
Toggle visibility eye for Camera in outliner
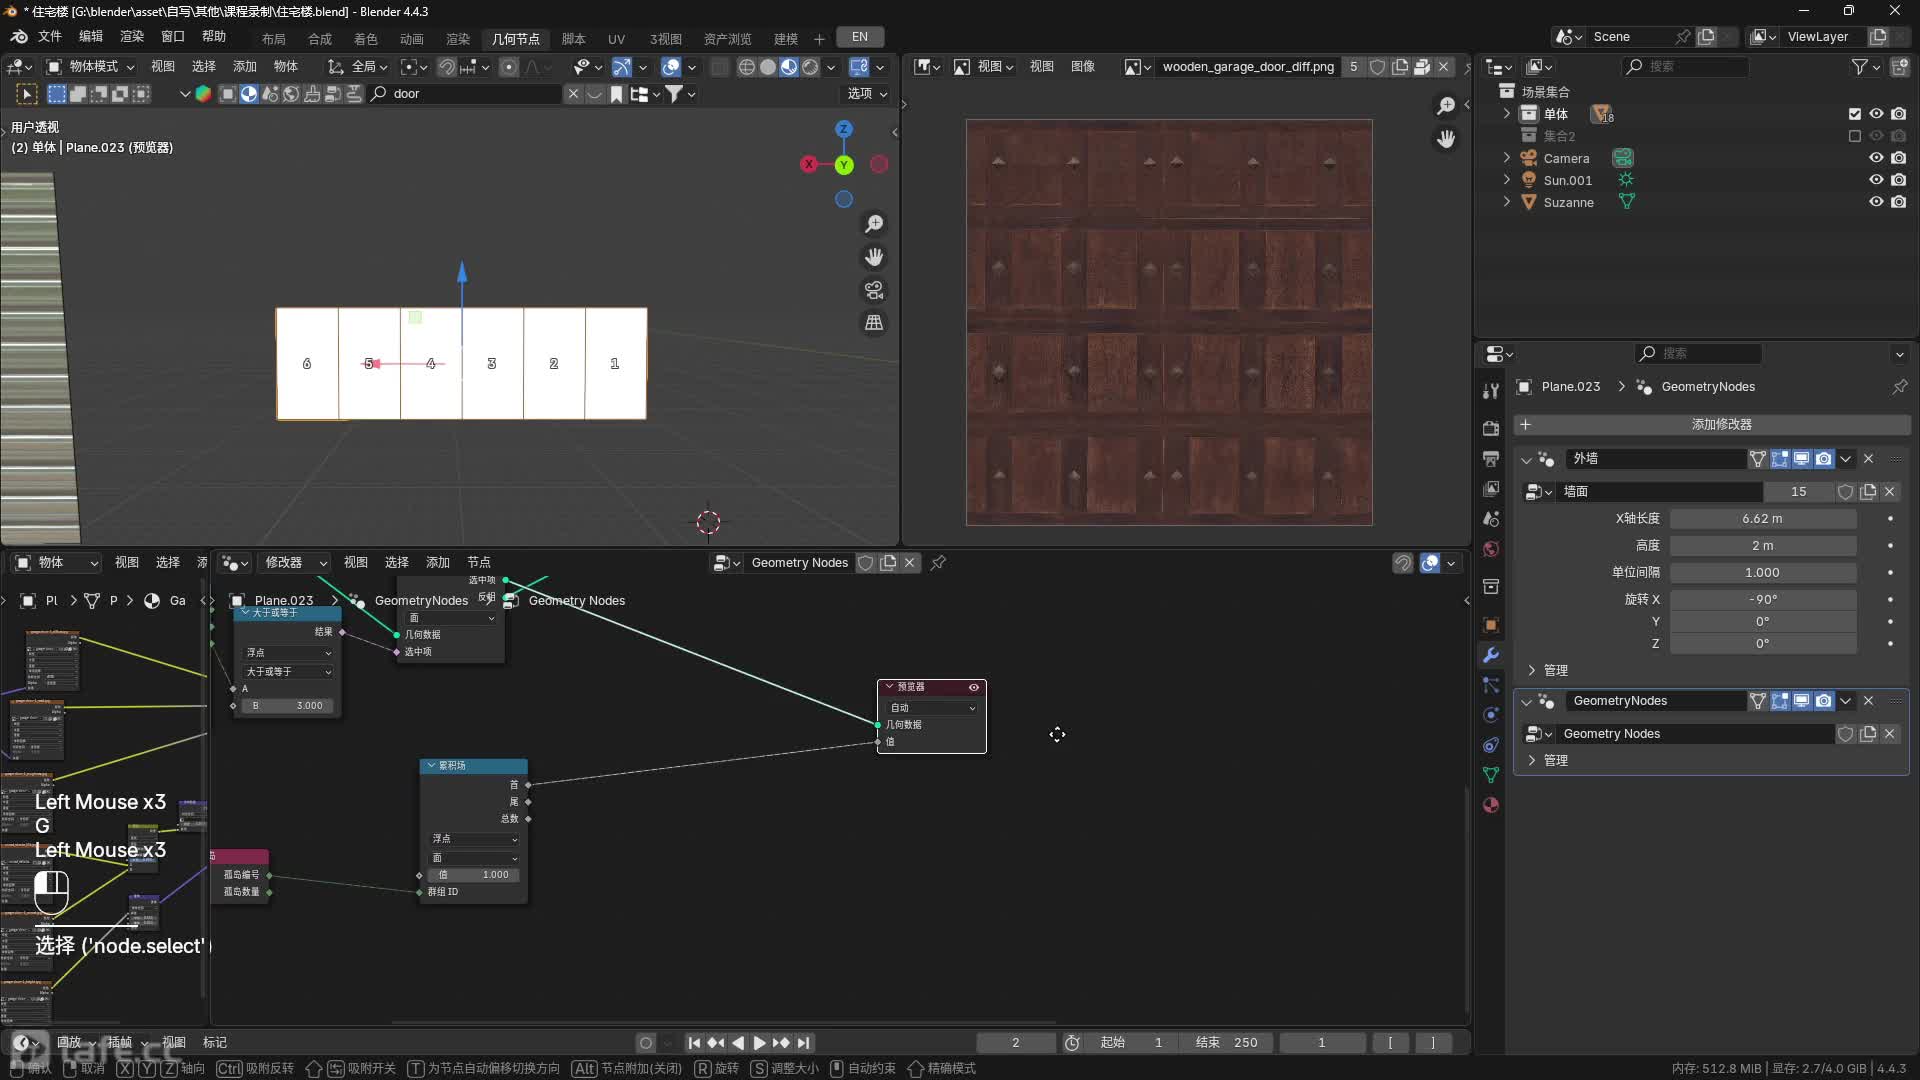(x=1876, y=158)
